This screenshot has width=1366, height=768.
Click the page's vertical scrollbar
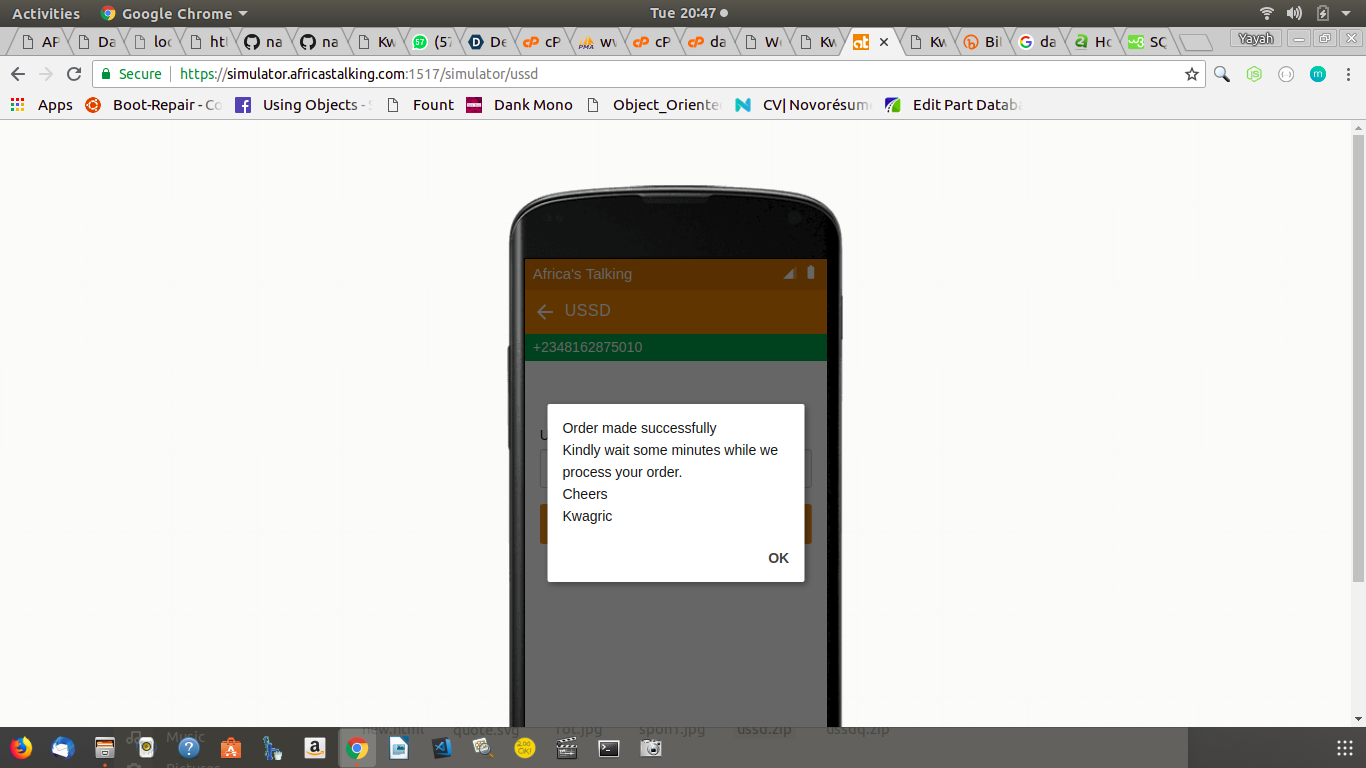click(1358, 357)
